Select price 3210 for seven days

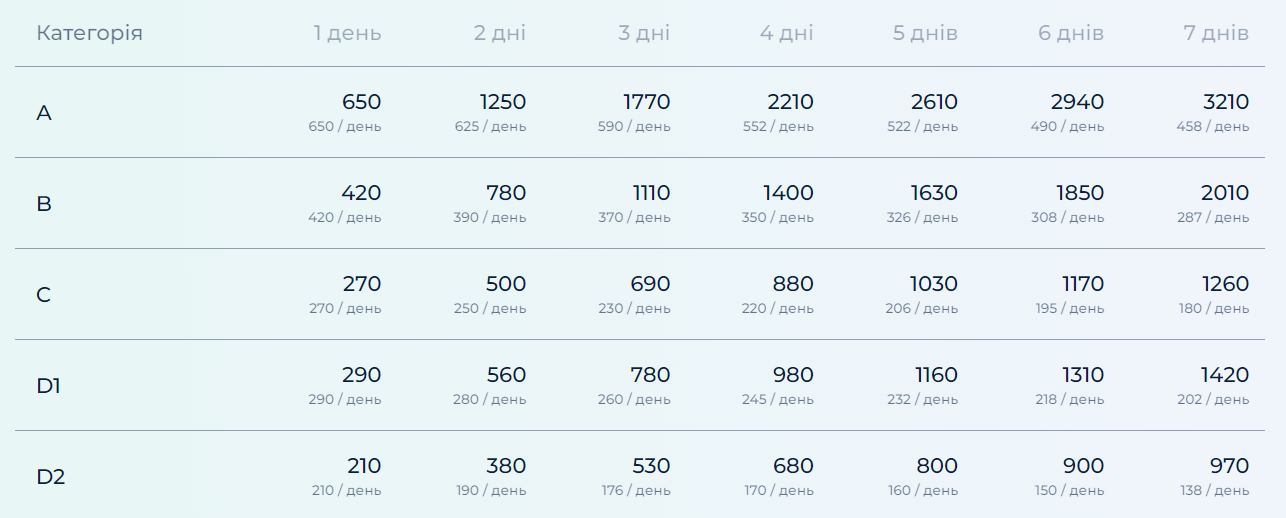click(x=1225, y=102)
